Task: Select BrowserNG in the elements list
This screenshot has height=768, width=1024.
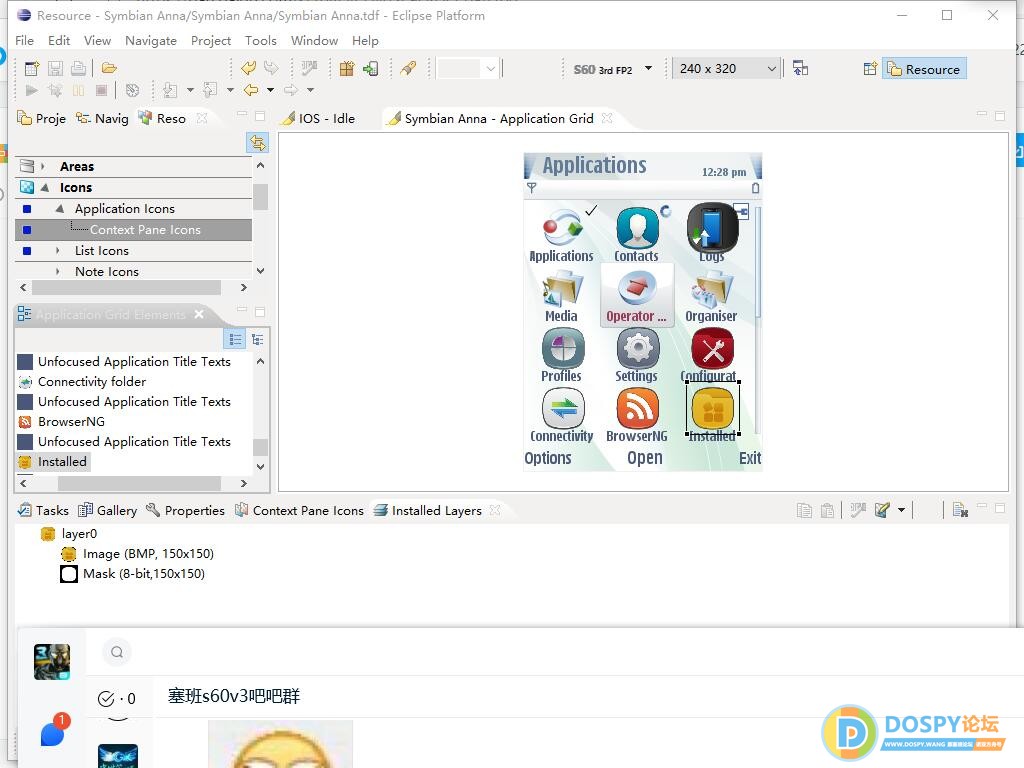Action: point(62,422)
